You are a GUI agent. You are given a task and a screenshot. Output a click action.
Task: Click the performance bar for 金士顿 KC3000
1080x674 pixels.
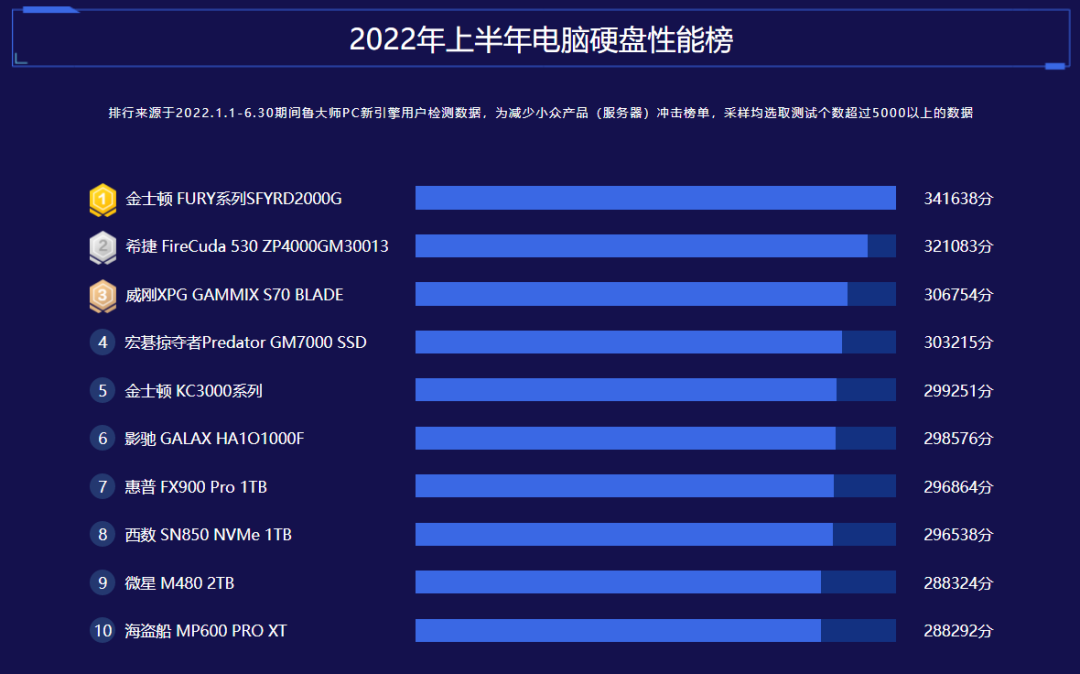point(656,390)
